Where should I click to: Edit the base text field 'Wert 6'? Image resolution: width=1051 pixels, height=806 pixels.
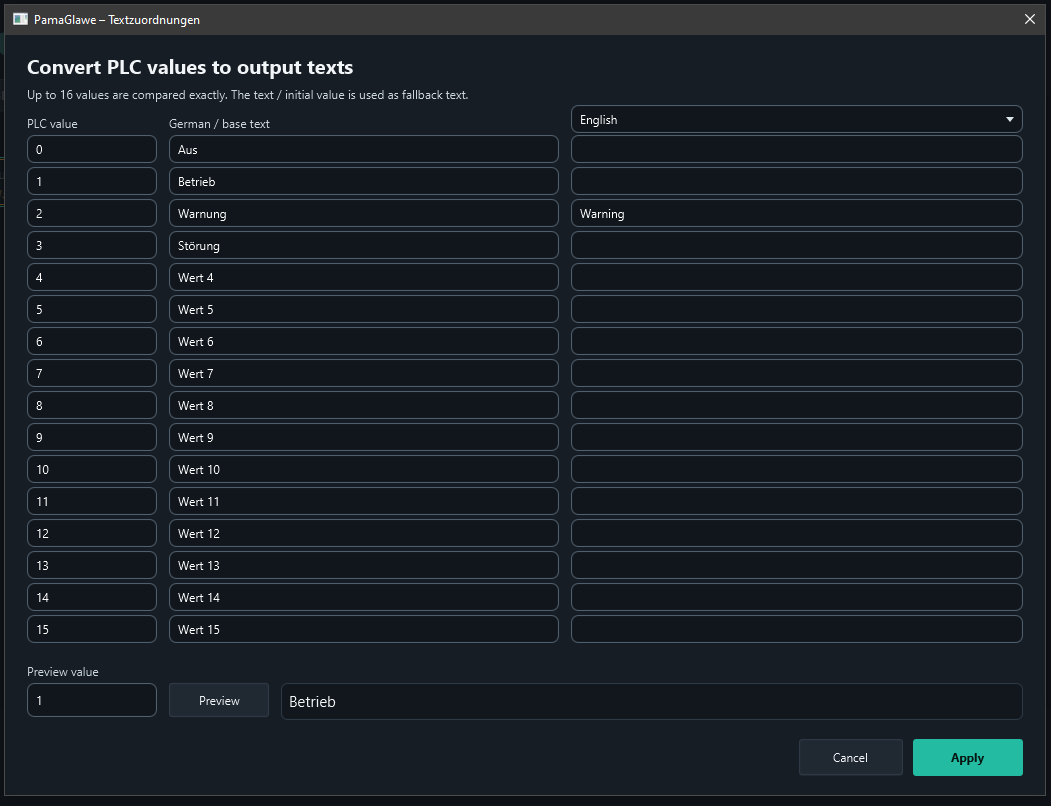coord(363,341)
